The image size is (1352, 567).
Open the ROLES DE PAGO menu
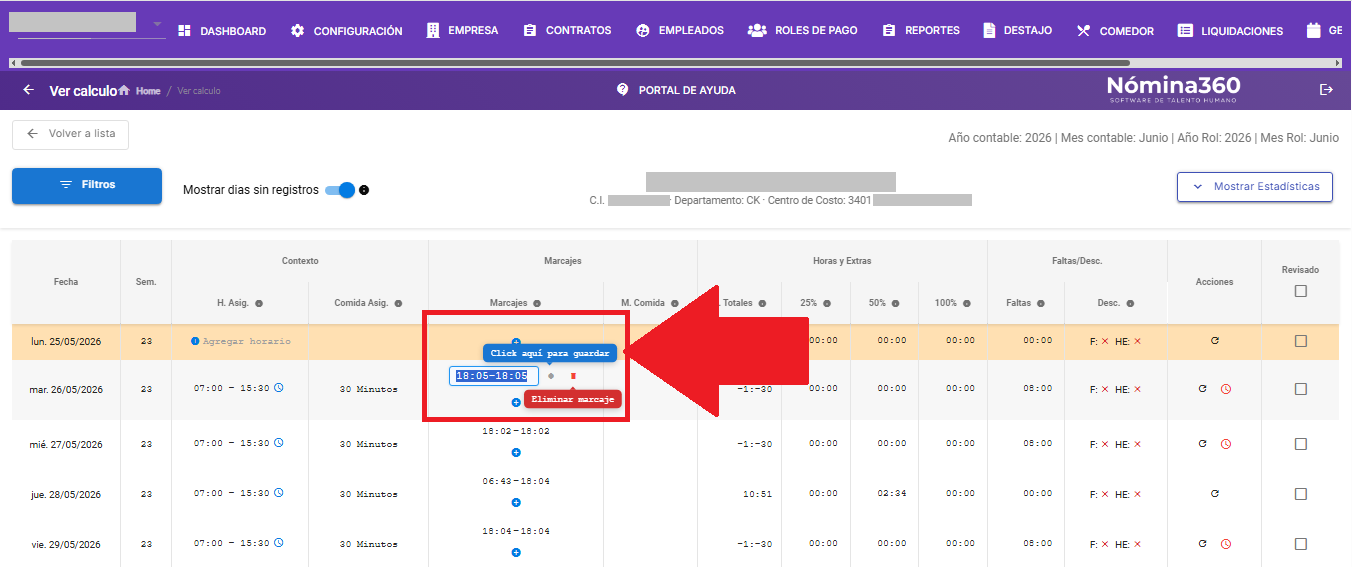coord(802,31)
